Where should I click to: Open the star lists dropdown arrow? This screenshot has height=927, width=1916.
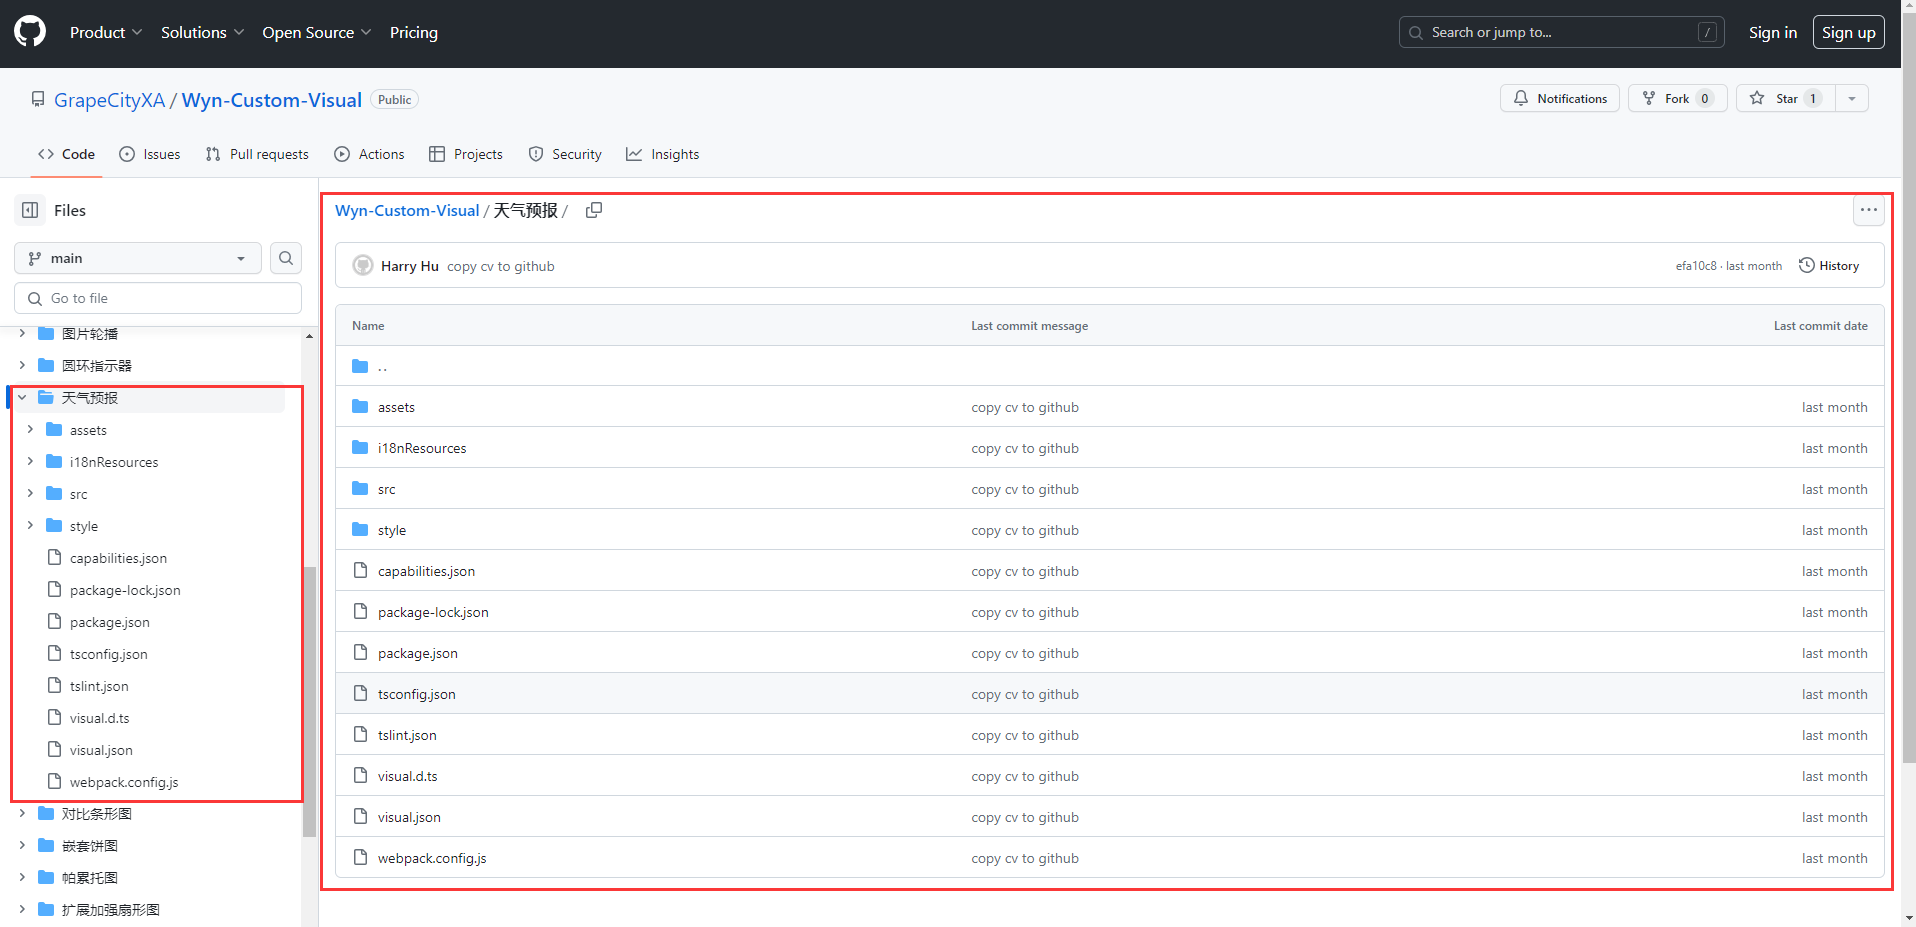coord(1852,98)
